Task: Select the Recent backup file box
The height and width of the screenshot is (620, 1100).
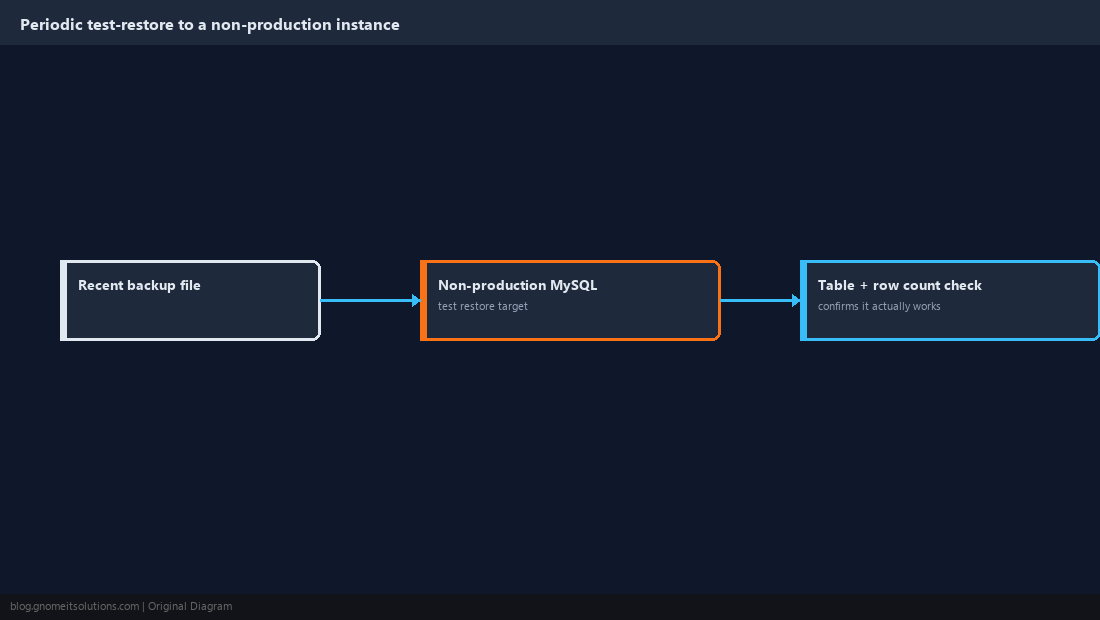Action: click(x=191, y=300)
